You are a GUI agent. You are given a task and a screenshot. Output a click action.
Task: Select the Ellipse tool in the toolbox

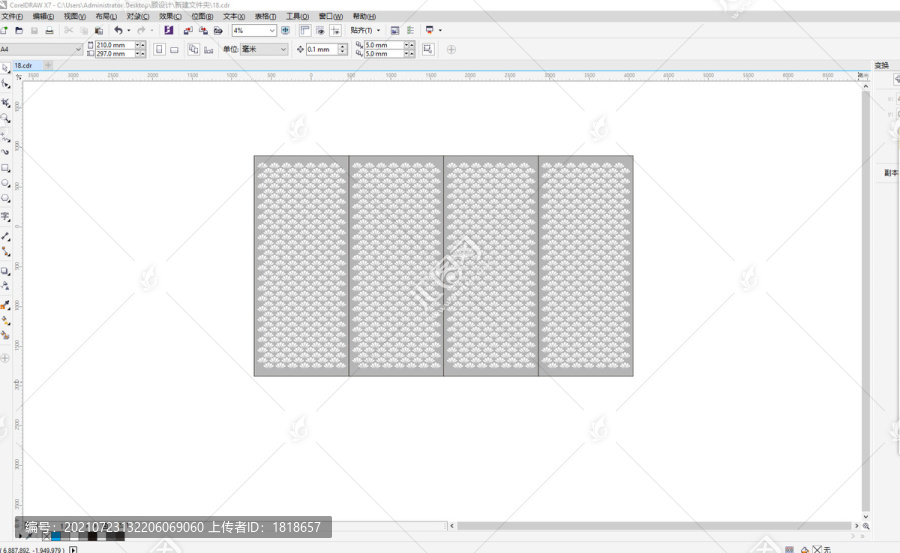[5, 183]
